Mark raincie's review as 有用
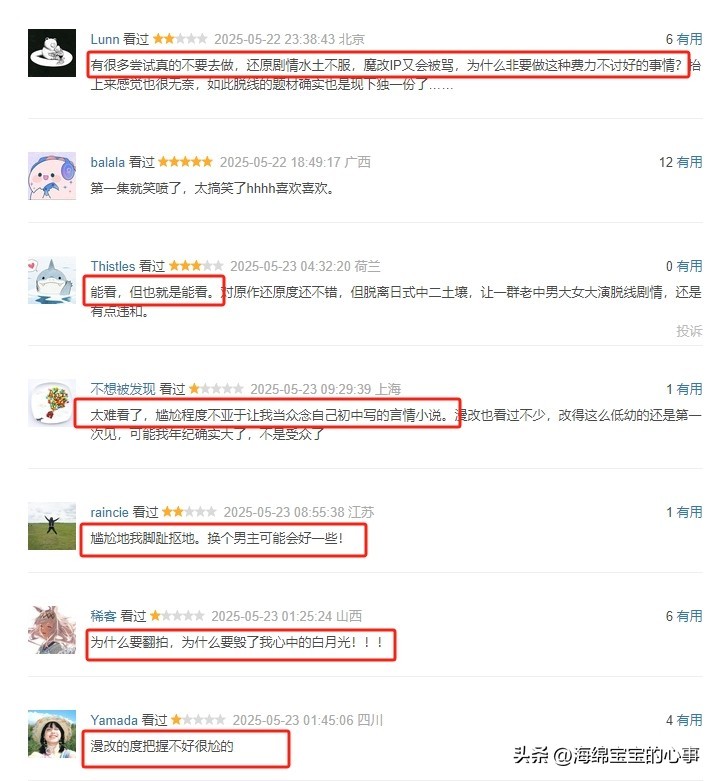The height and width of the screenshot is (781, 716). coord(689,512)
